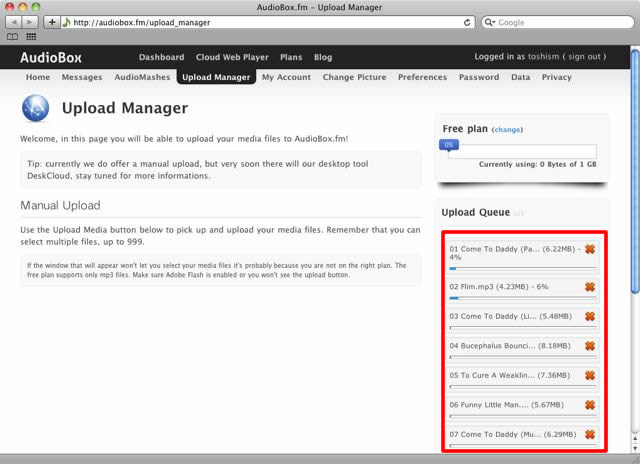
Task: Add bookmark with the plus button
Action: [52, 22]
